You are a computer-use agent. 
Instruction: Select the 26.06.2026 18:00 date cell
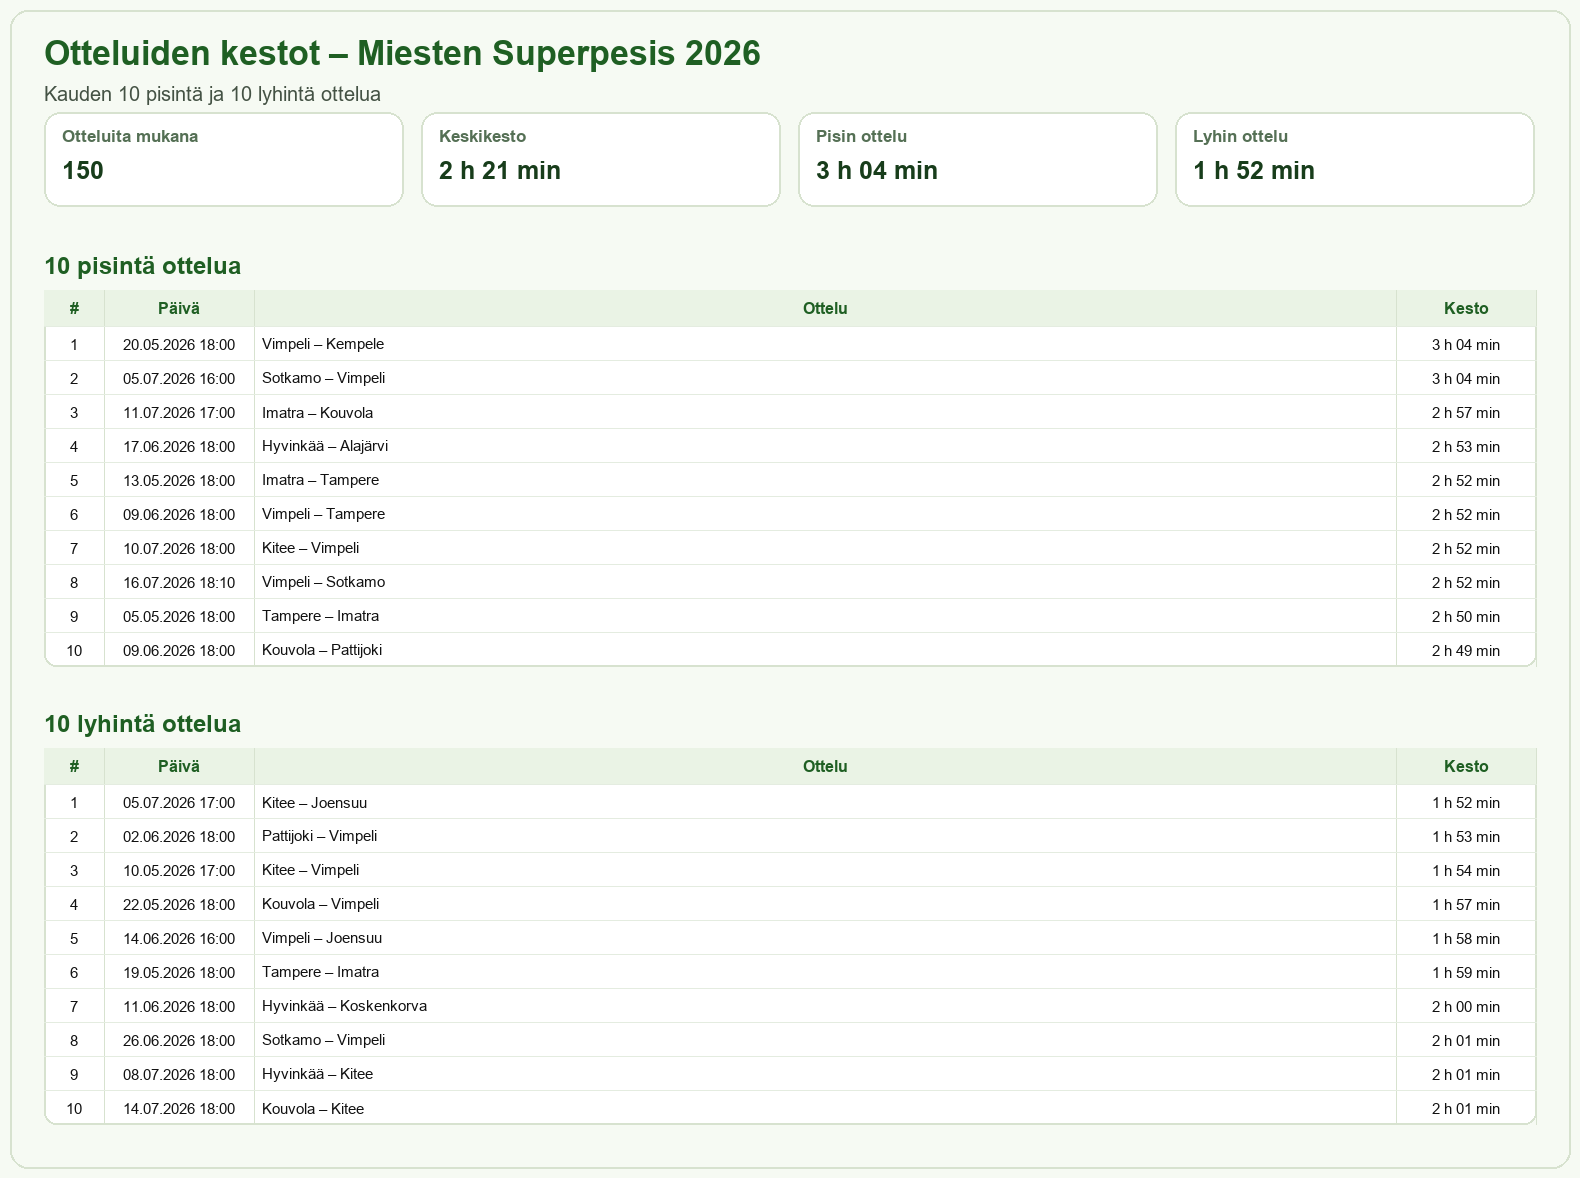(x=179, y=1040)
